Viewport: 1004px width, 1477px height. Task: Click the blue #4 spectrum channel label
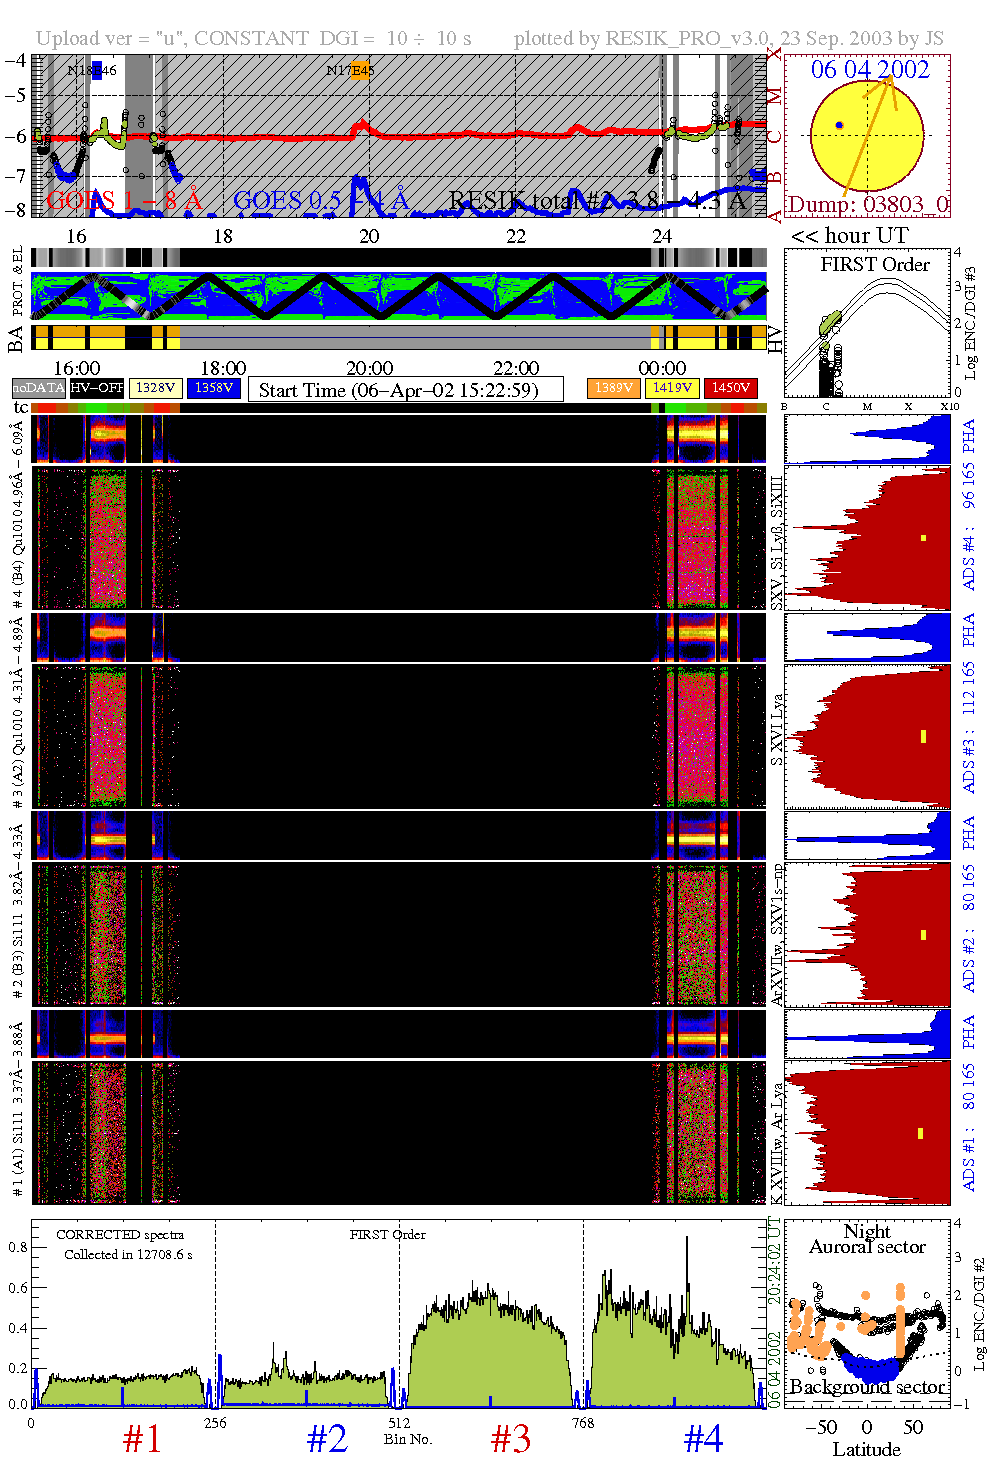(703, 1439)
